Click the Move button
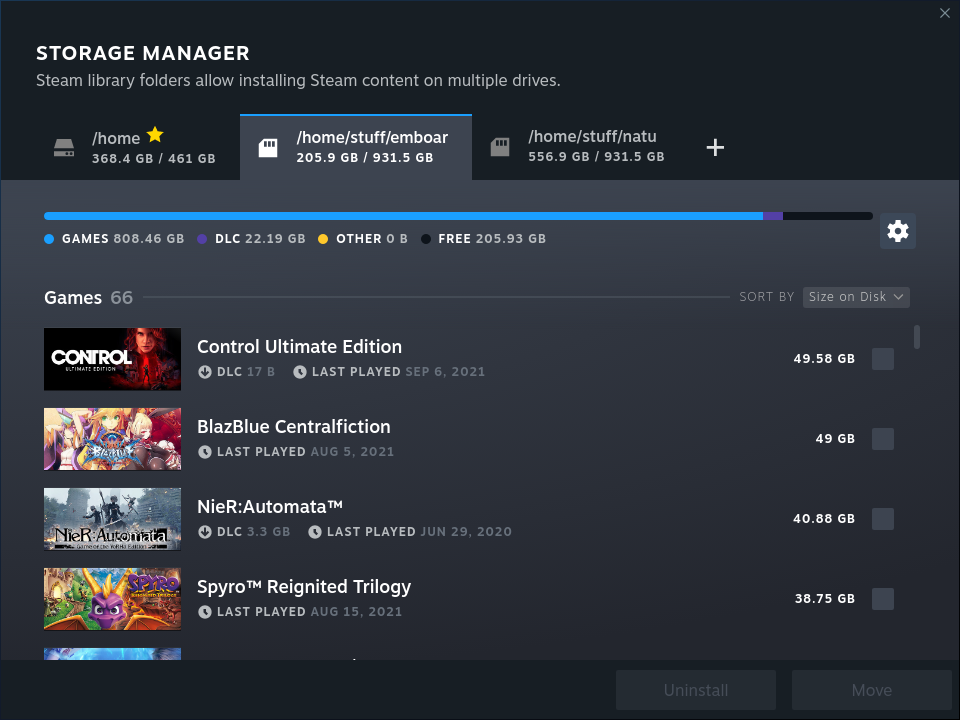Image resolution: width=960 pixels, height=720 pixels. coord(872,690)
